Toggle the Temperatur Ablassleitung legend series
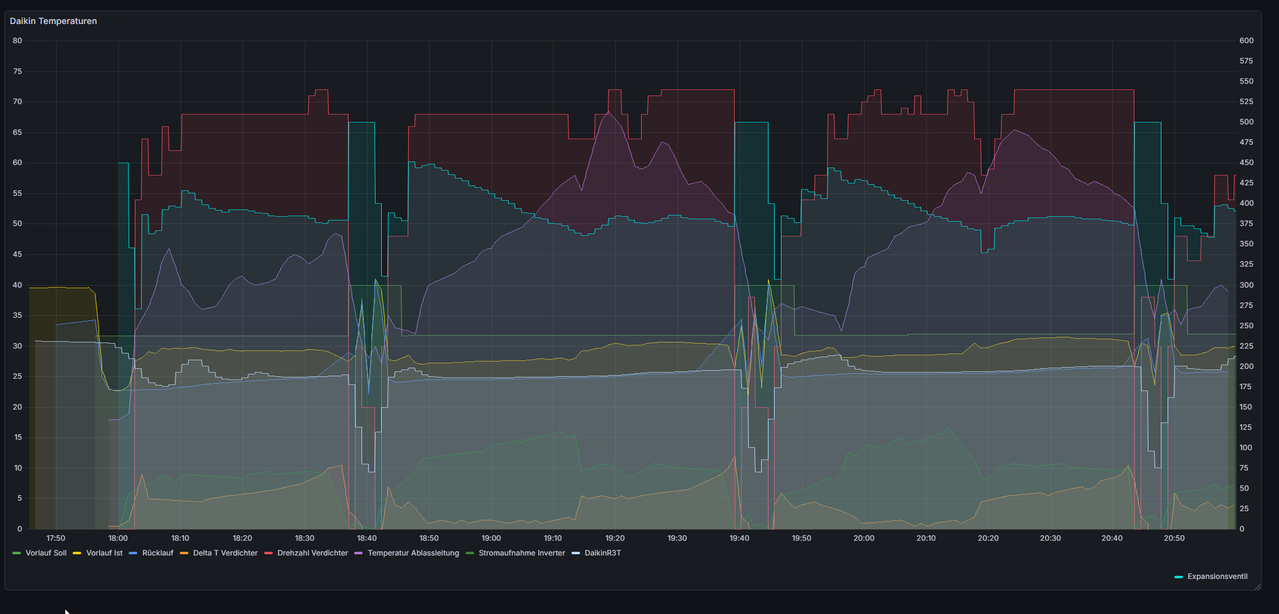 click(413, 553)
